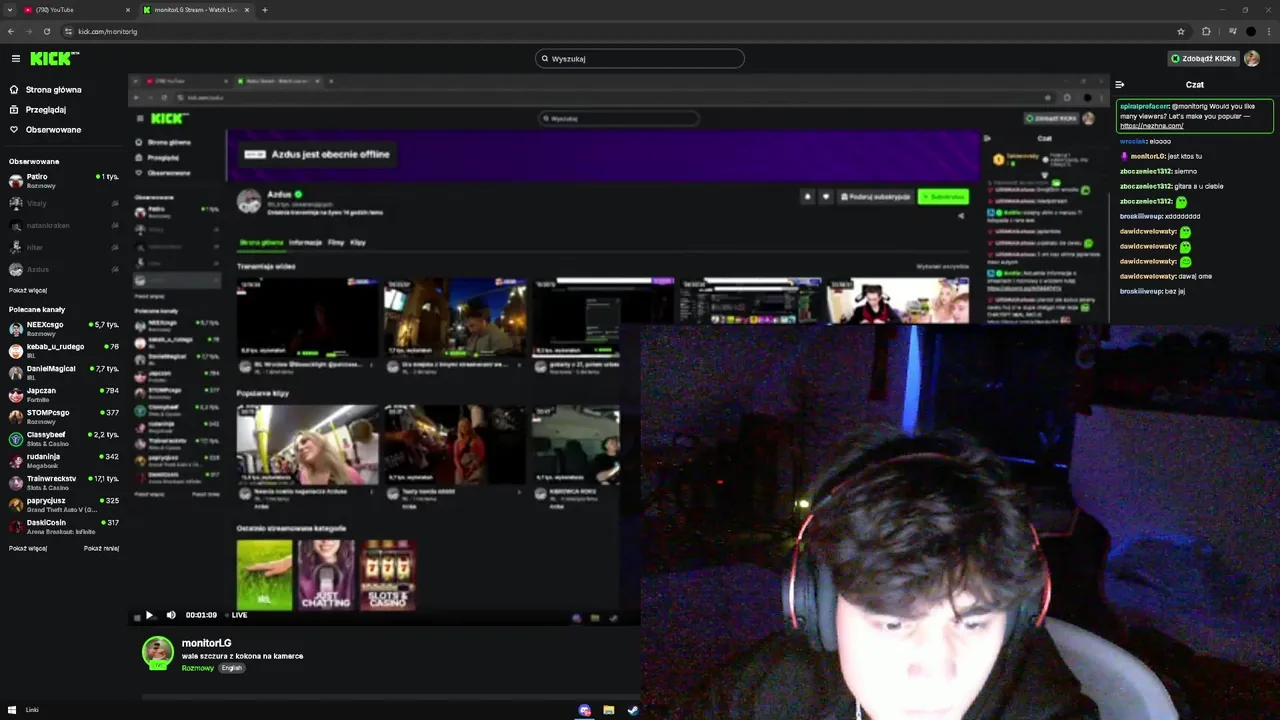Open recommended channel paprycjusz
Screen dimensions: 1280x720
[x=64, y=505]
